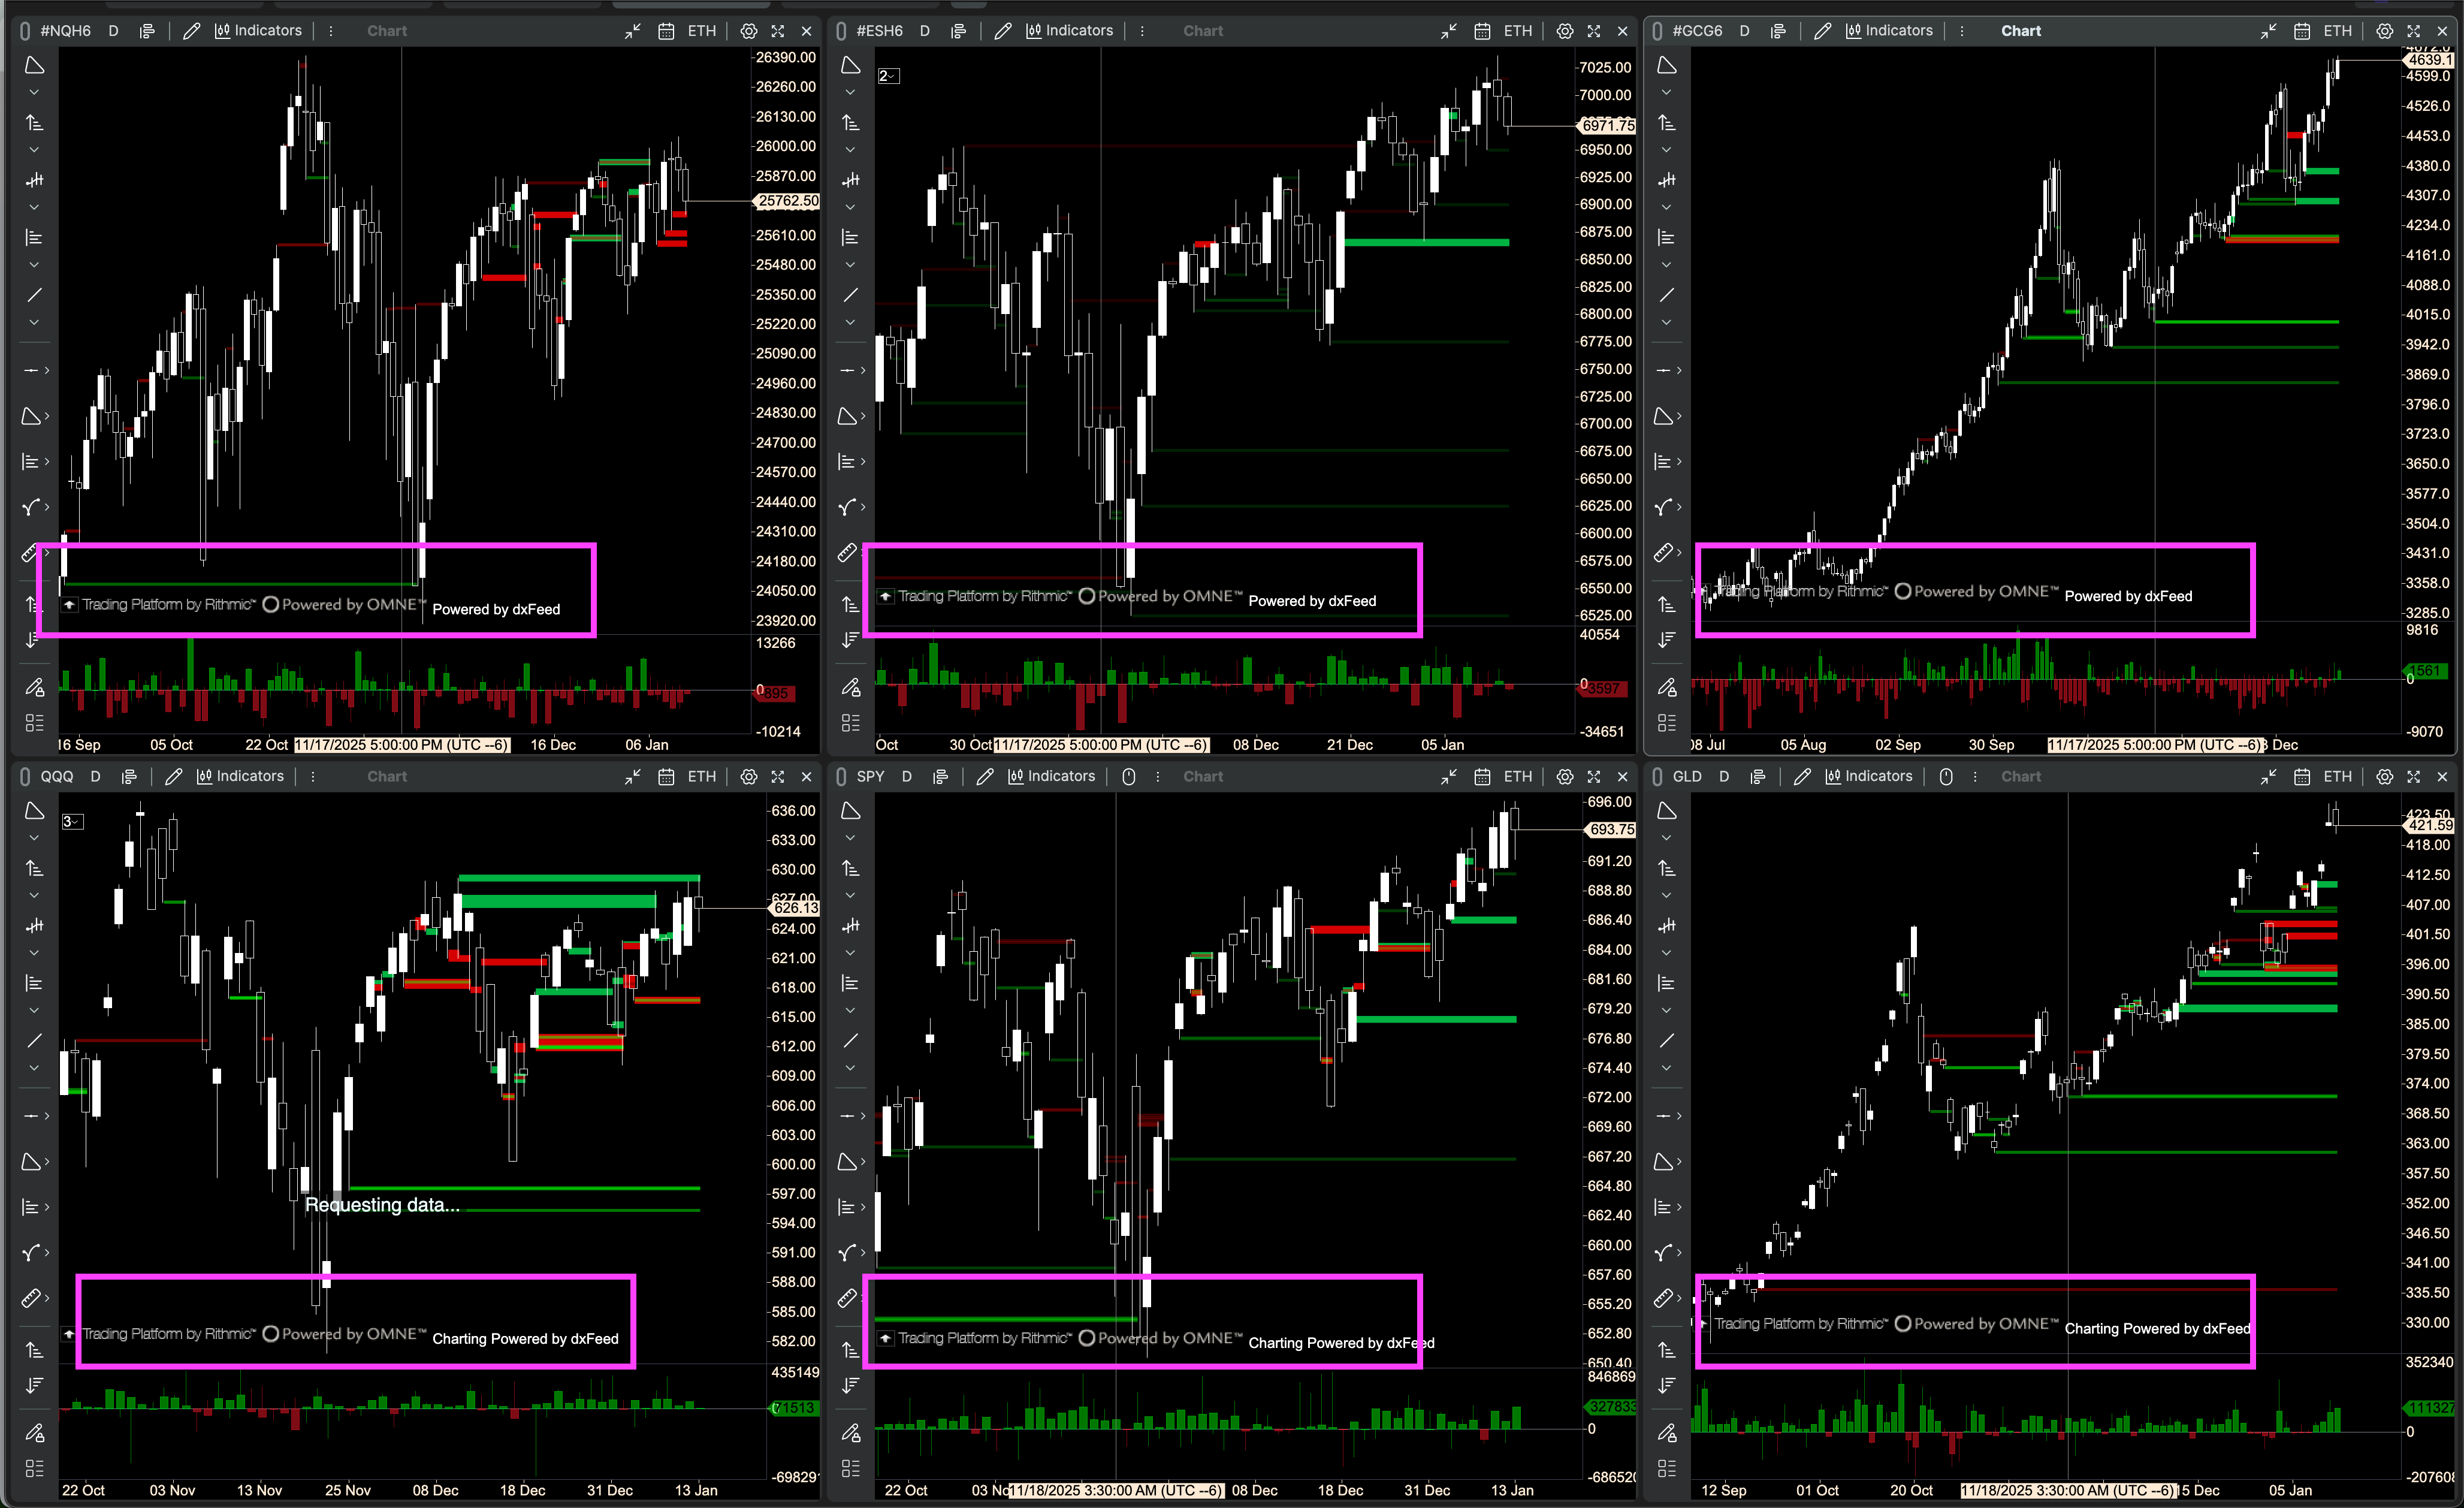Open the D interval dropdown for GLD
2464x1508 pixels.
coord(1724,777)
